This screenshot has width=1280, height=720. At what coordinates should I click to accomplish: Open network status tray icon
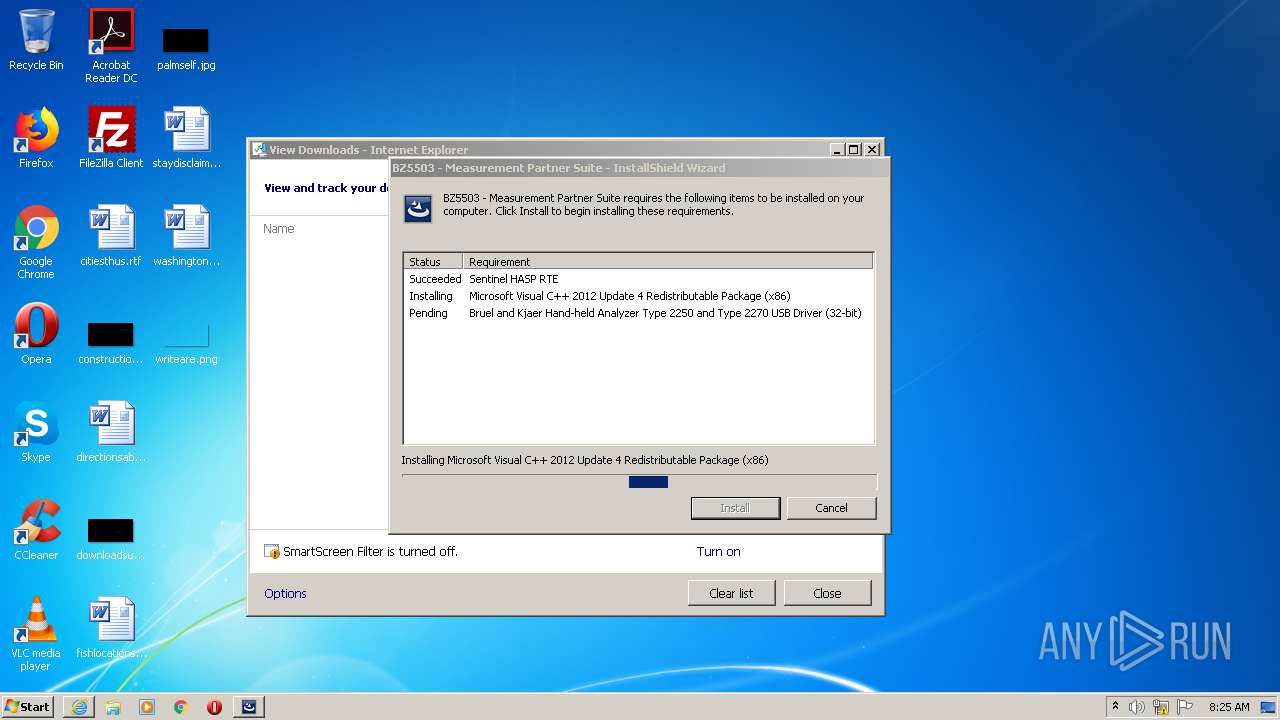1161,707
